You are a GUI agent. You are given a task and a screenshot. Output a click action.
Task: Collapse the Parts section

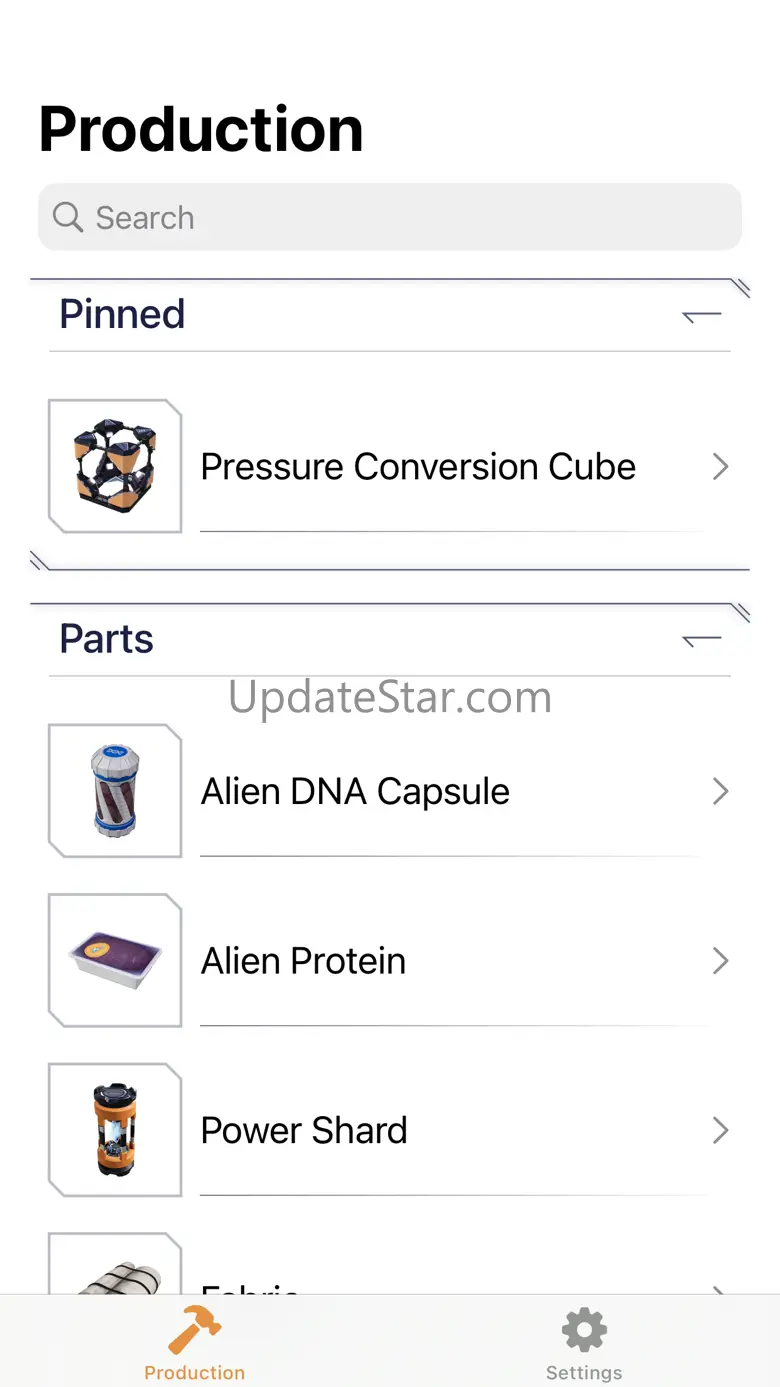coord(701,640)
